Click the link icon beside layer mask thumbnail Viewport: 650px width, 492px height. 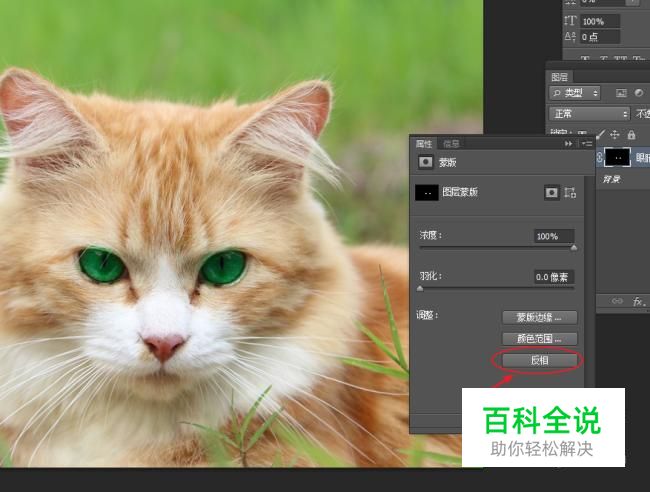tap(600, 158)
